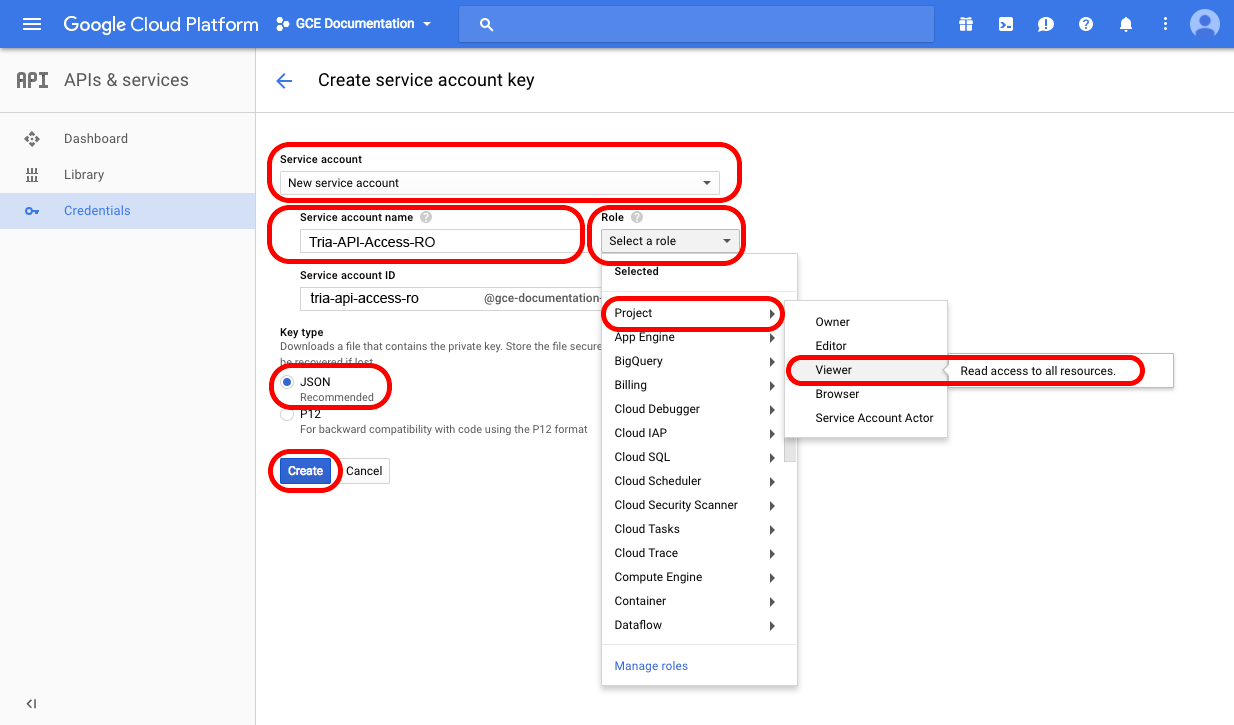
Task: Expand the Billing roles submenu
Action: 698,385
